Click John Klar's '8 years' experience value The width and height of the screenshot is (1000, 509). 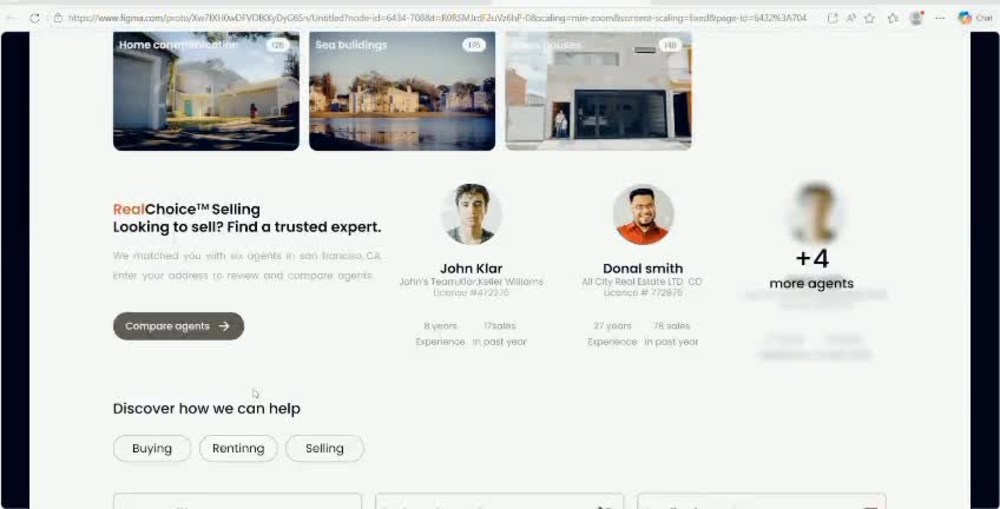441,326
